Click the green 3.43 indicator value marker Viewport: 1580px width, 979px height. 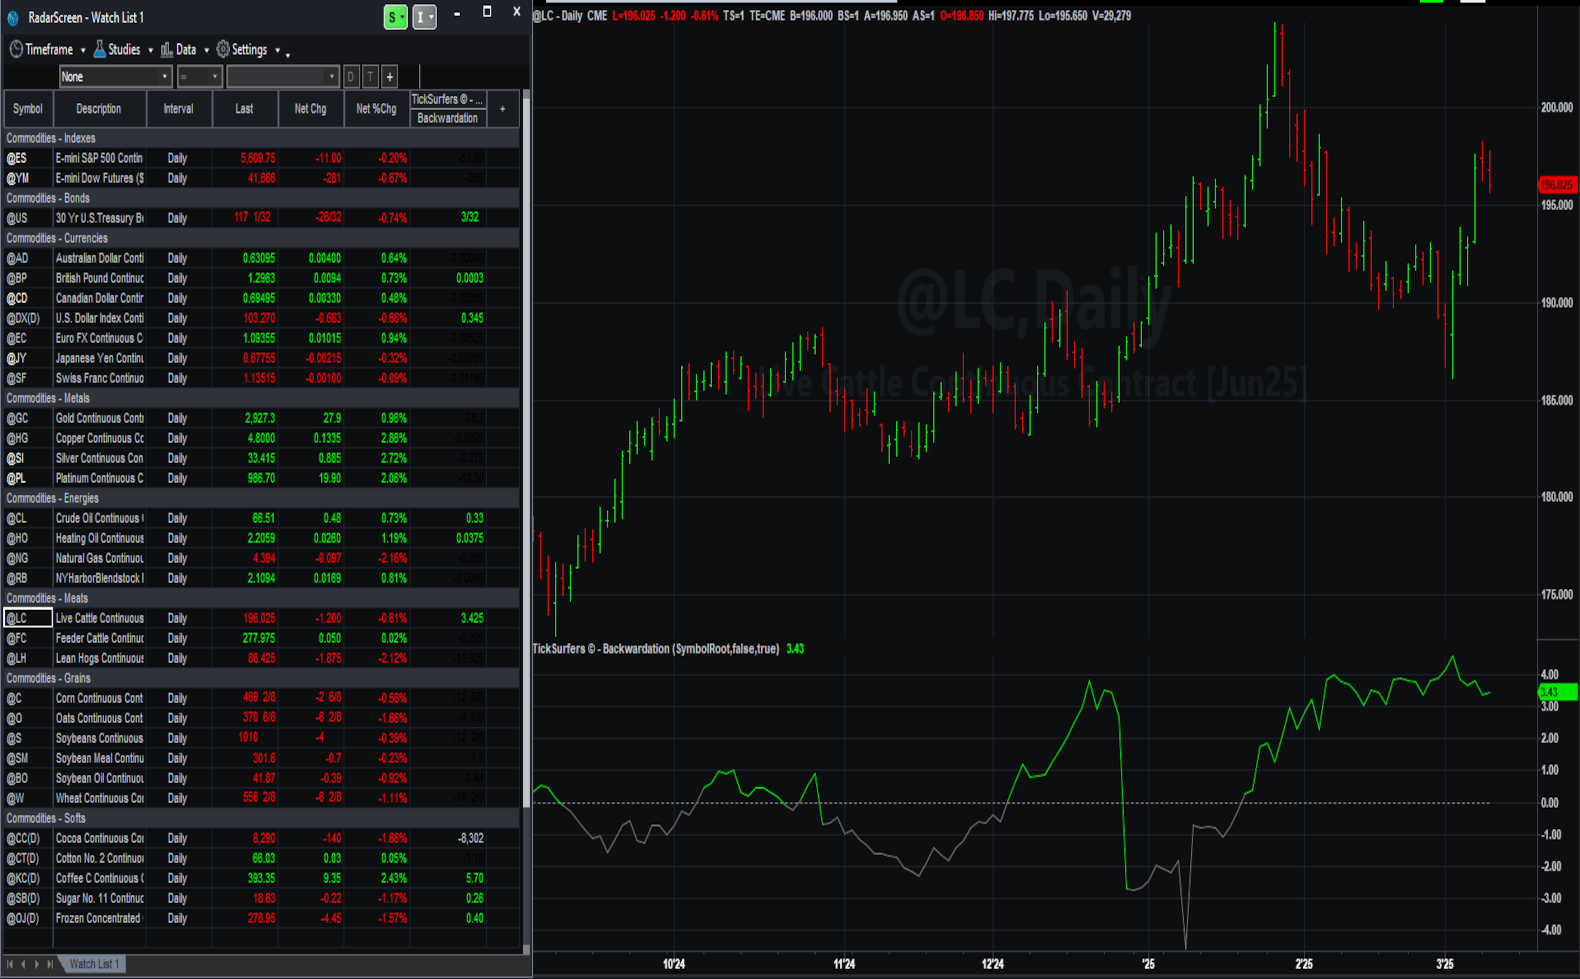1557,692
